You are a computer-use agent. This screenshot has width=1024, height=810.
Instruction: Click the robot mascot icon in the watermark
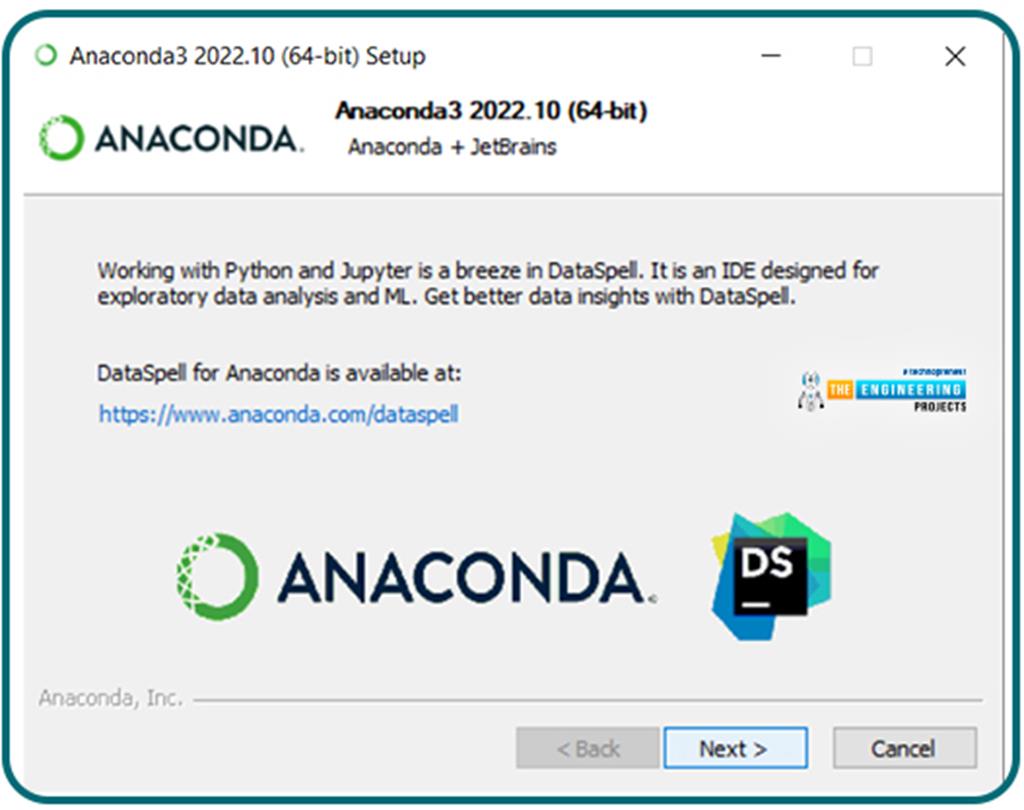810,391
